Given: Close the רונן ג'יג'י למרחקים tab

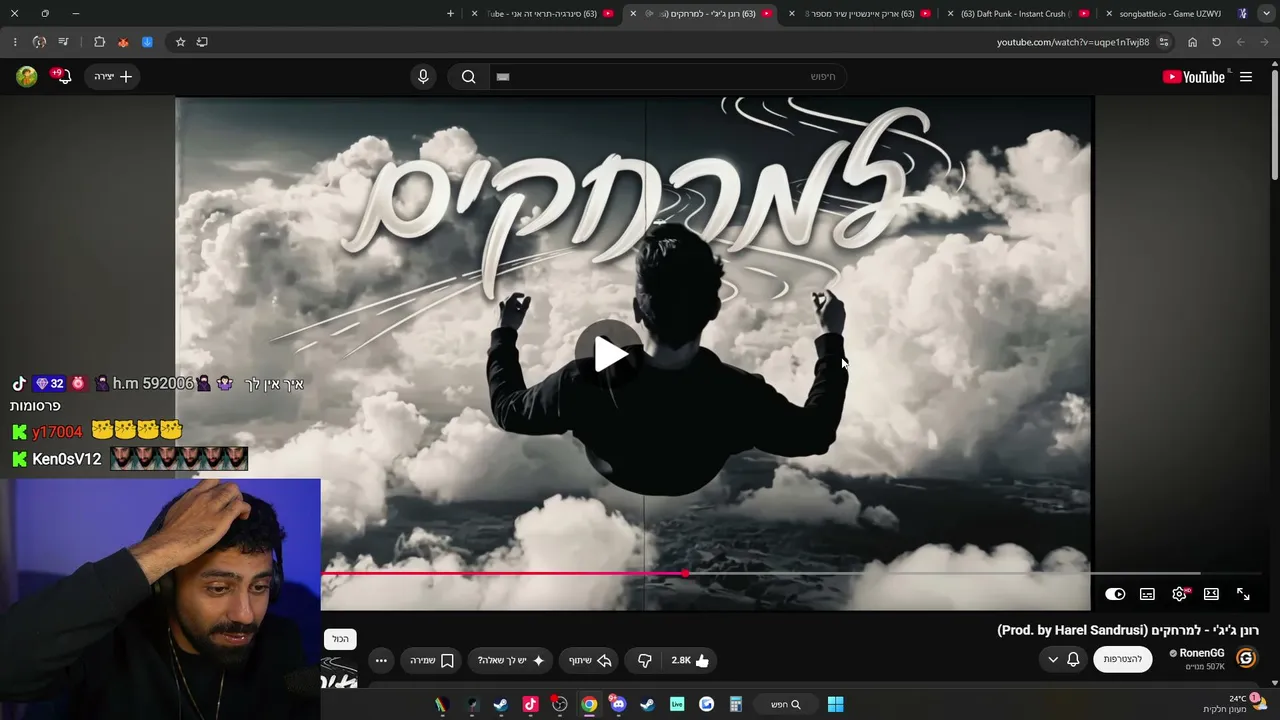Looking at the screenshot, I should [633, 14].
